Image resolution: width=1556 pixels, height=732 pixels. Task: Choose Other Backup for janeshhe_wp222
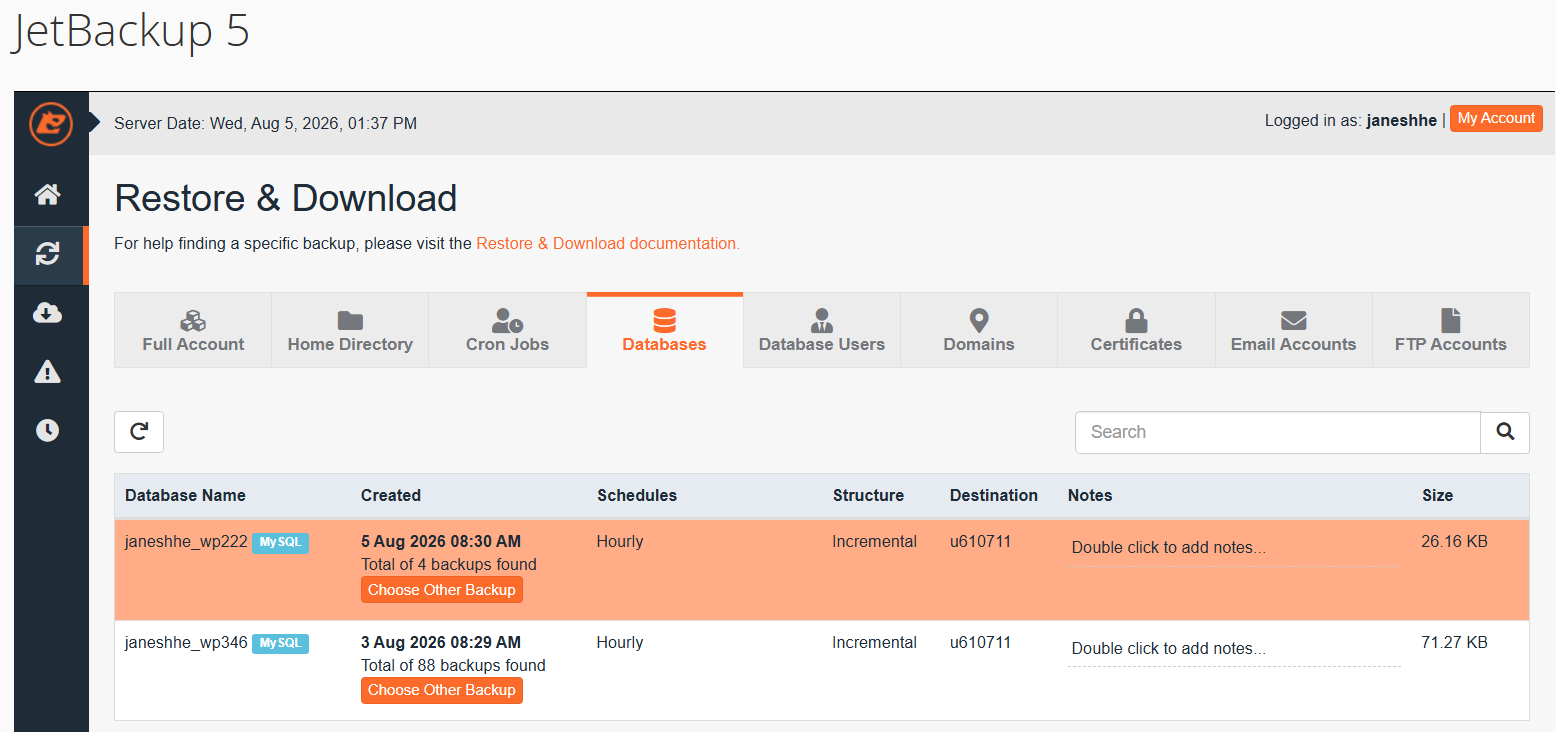(x=442, y=590)
